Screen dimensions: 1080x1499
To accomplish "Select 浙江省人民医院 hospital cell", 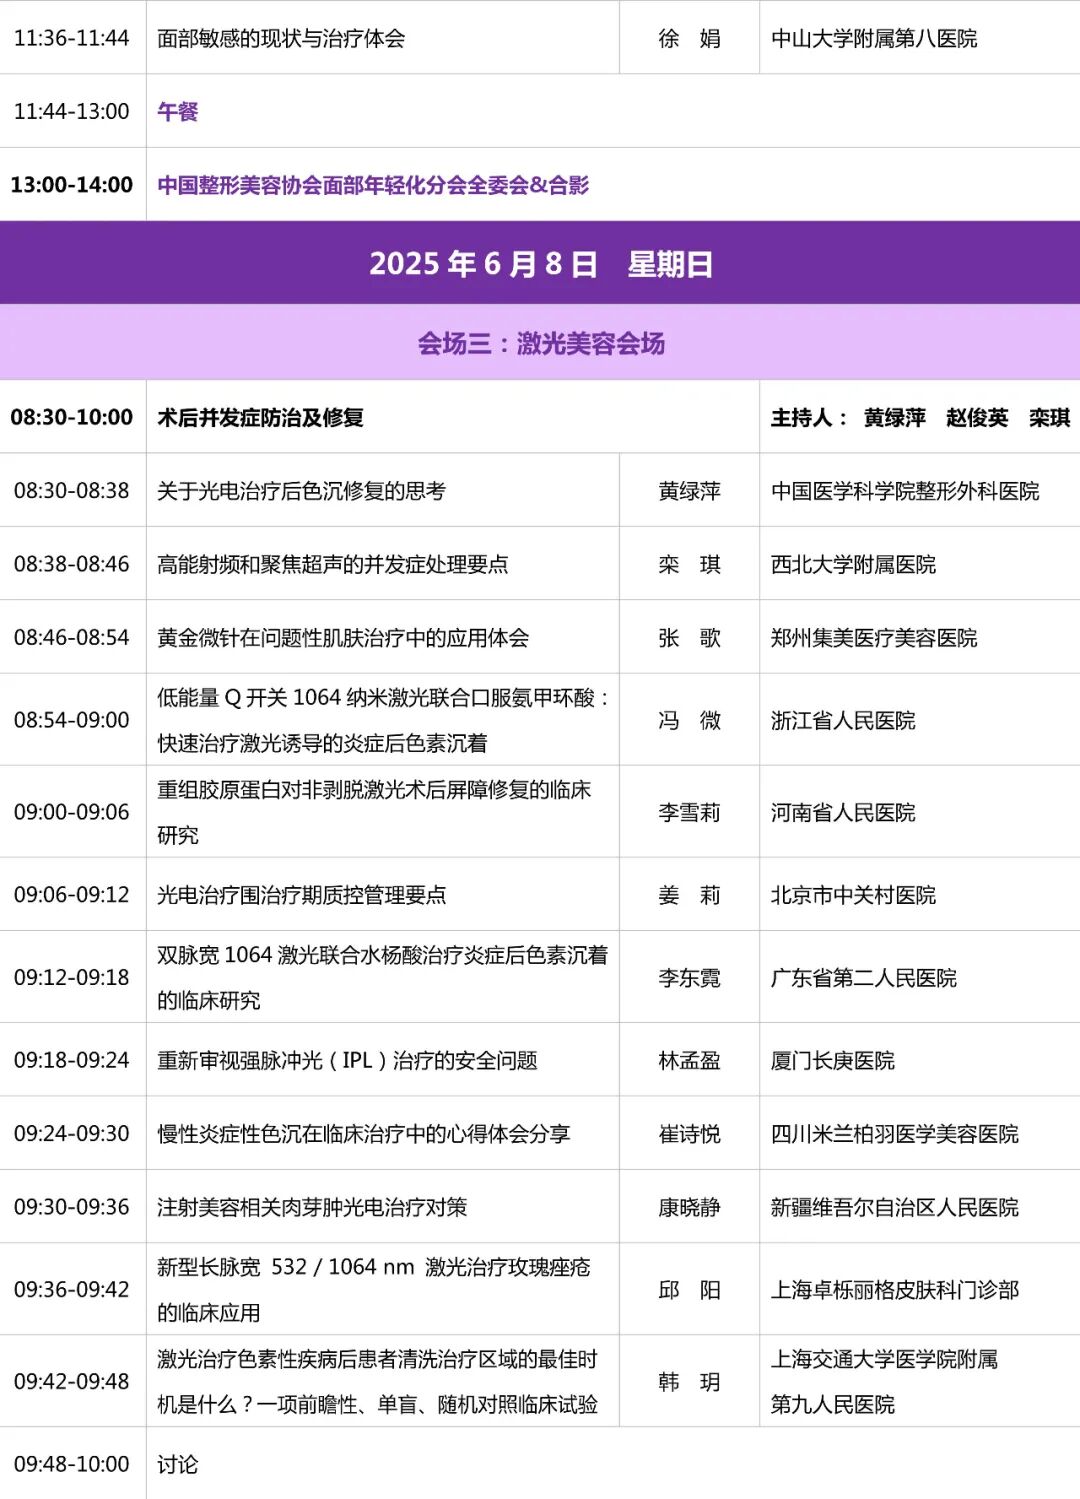I will coord(845,719).
